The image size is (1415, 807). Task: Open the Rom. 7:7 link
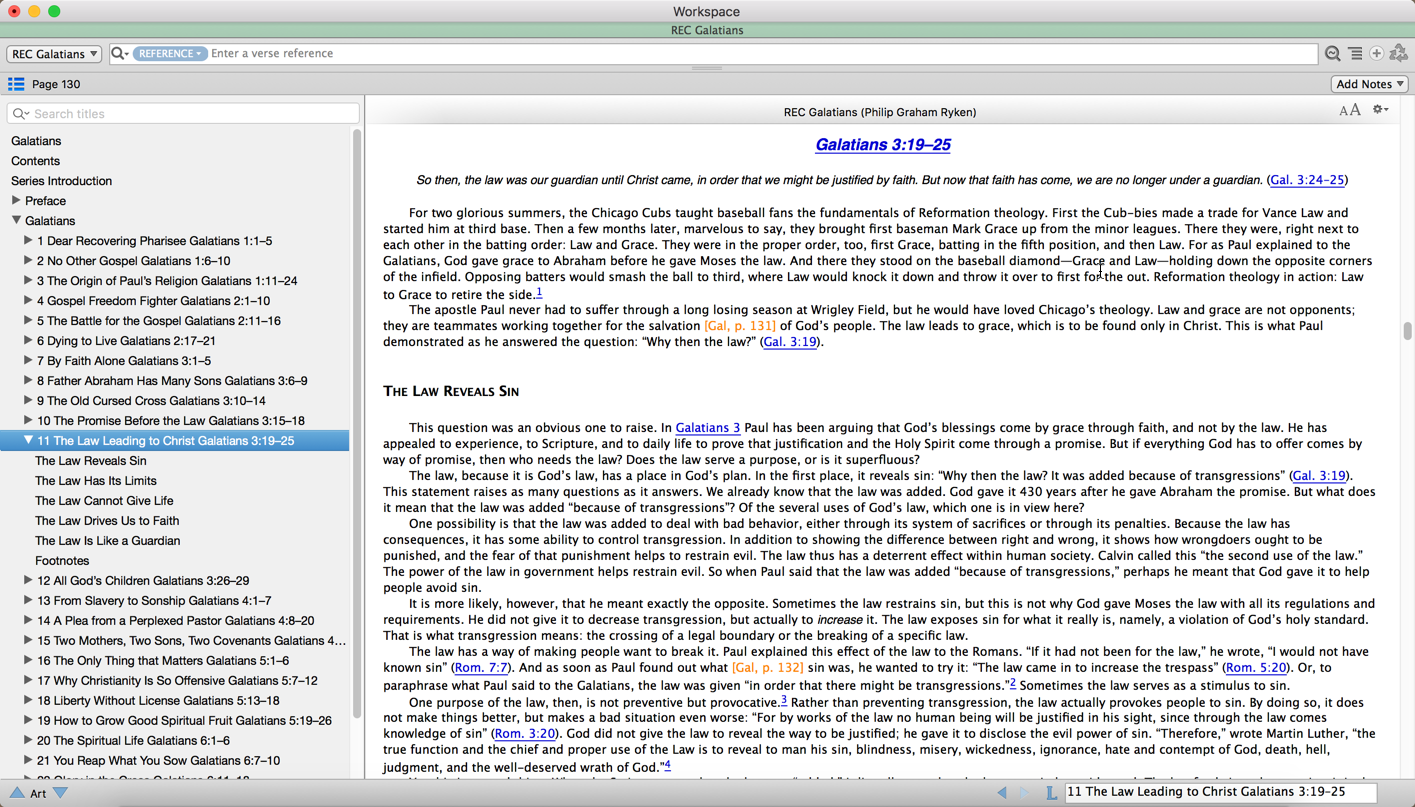click(481, 668)
